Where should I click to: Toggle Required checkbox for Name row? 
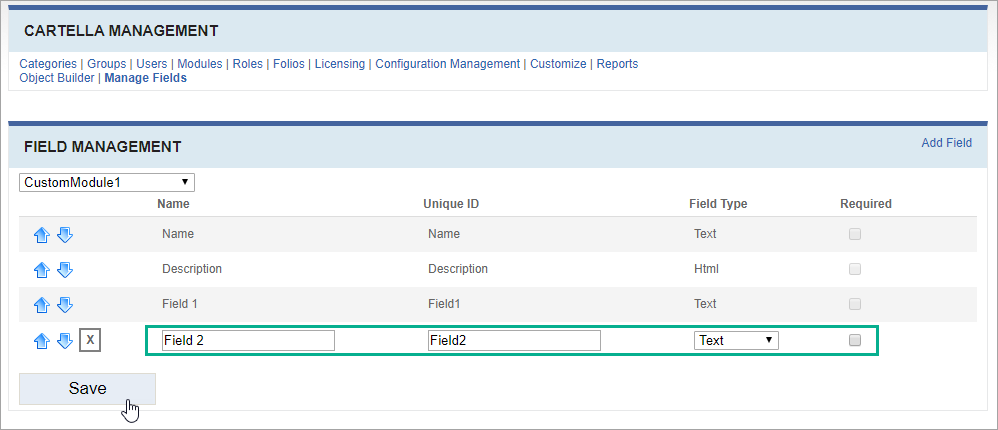click(x=855, y=234)
